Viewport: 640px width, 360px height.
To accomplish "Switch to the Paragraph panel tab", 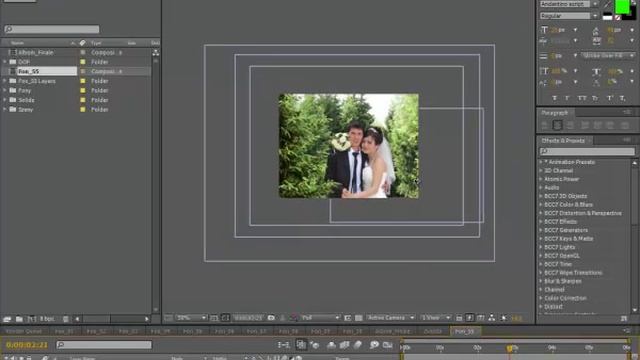I will point(554,113).
